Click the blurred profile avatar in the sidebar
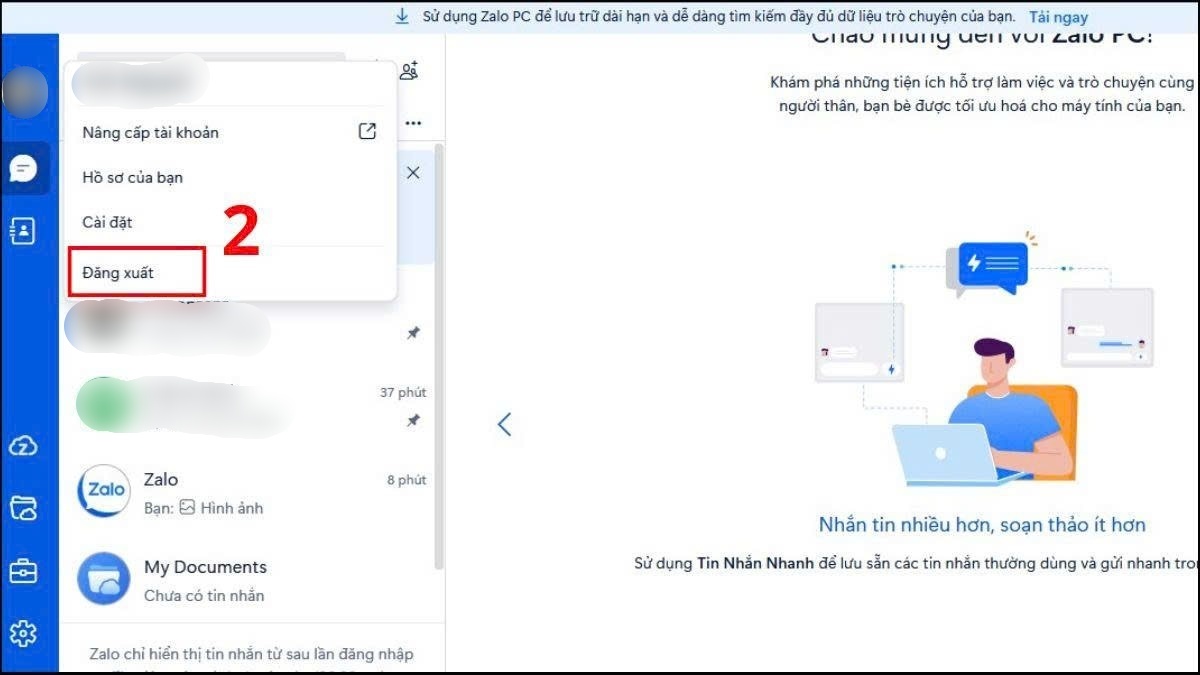1200x675 pixels. [x=24, y=92]
